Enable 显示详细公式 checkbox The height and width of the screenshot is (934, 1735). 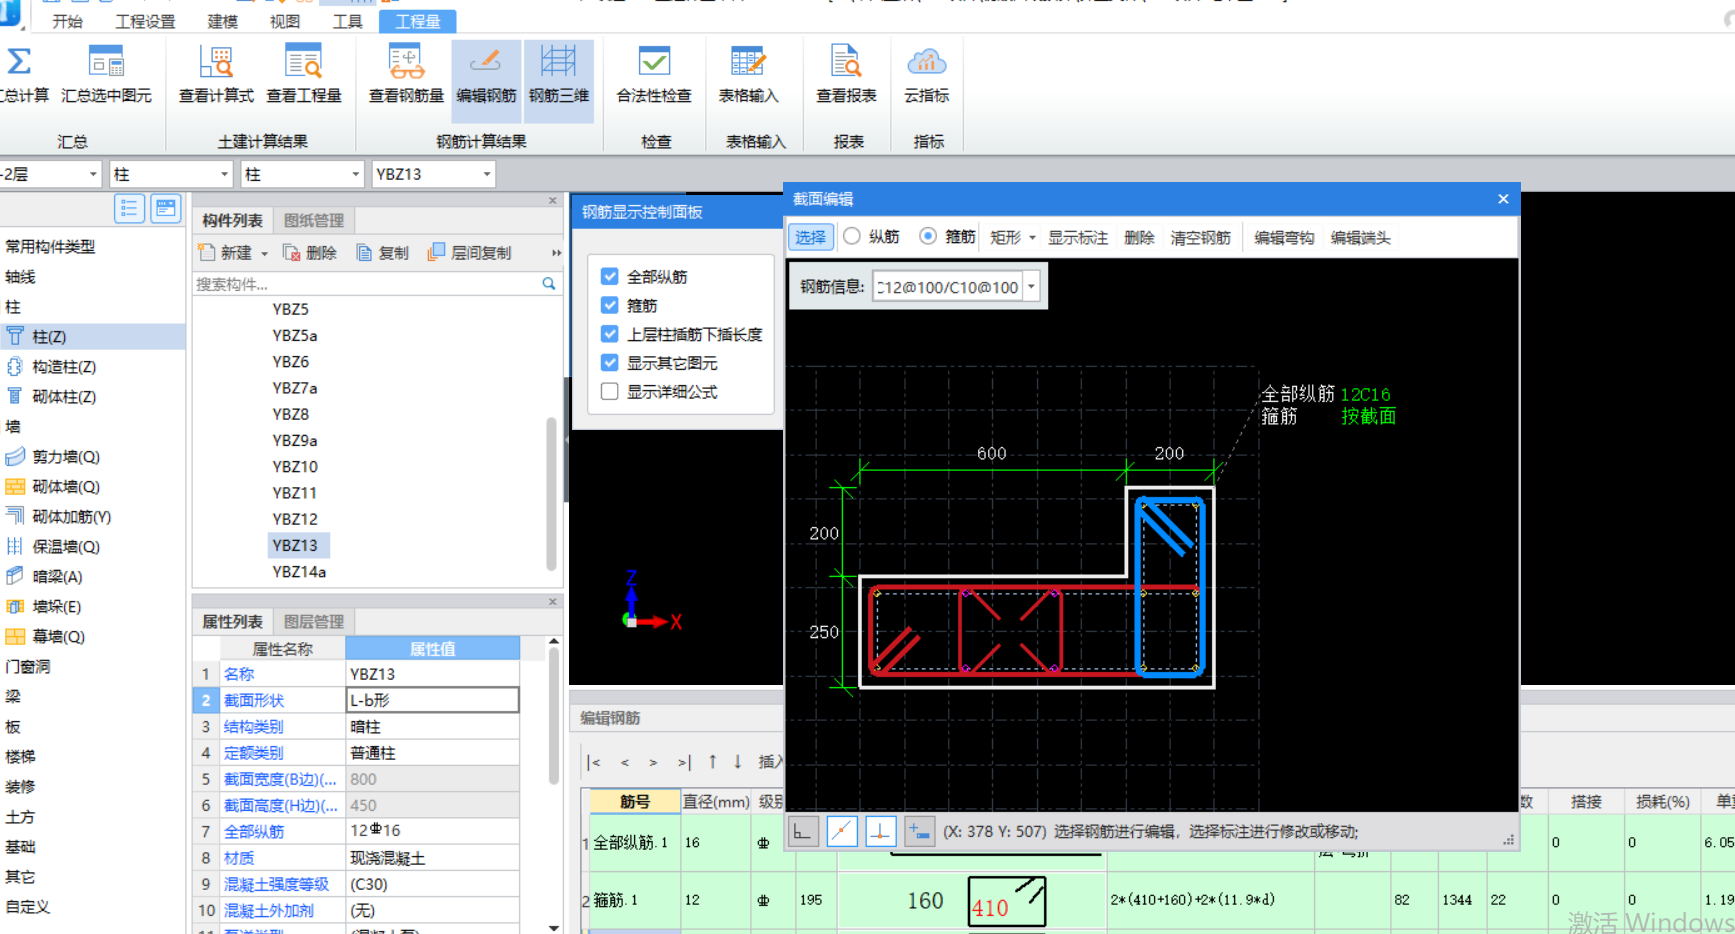609,392
